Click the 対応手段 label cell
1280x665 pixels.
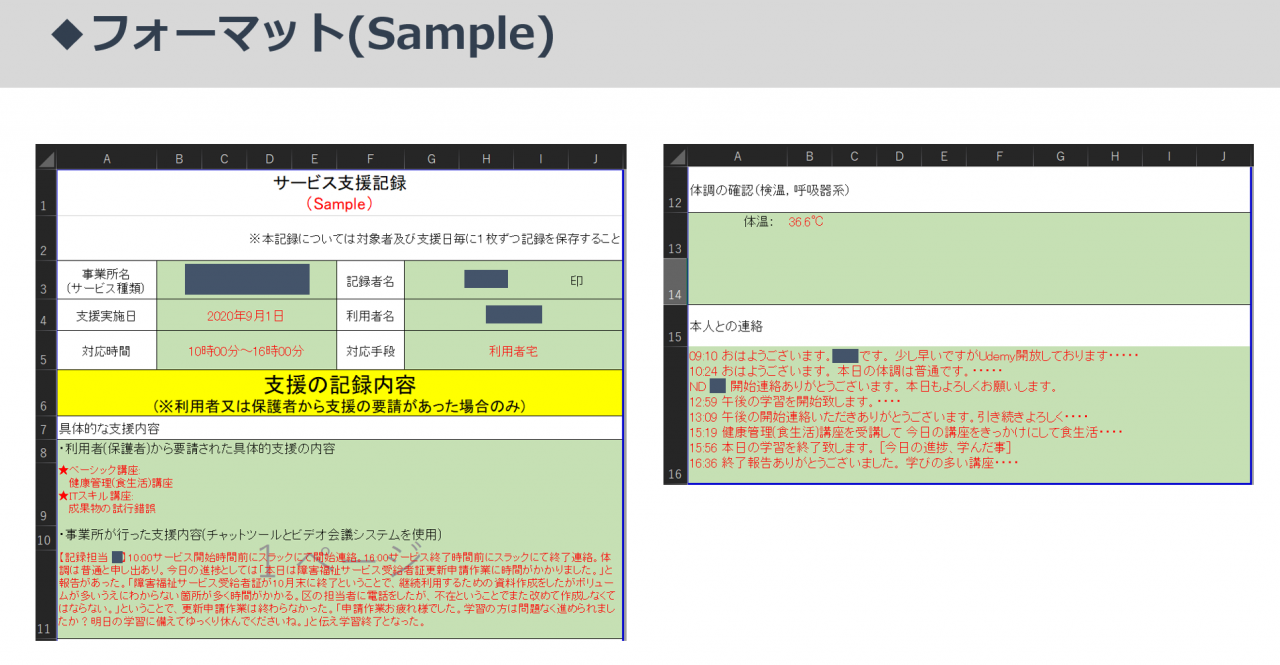pos(370,351)
